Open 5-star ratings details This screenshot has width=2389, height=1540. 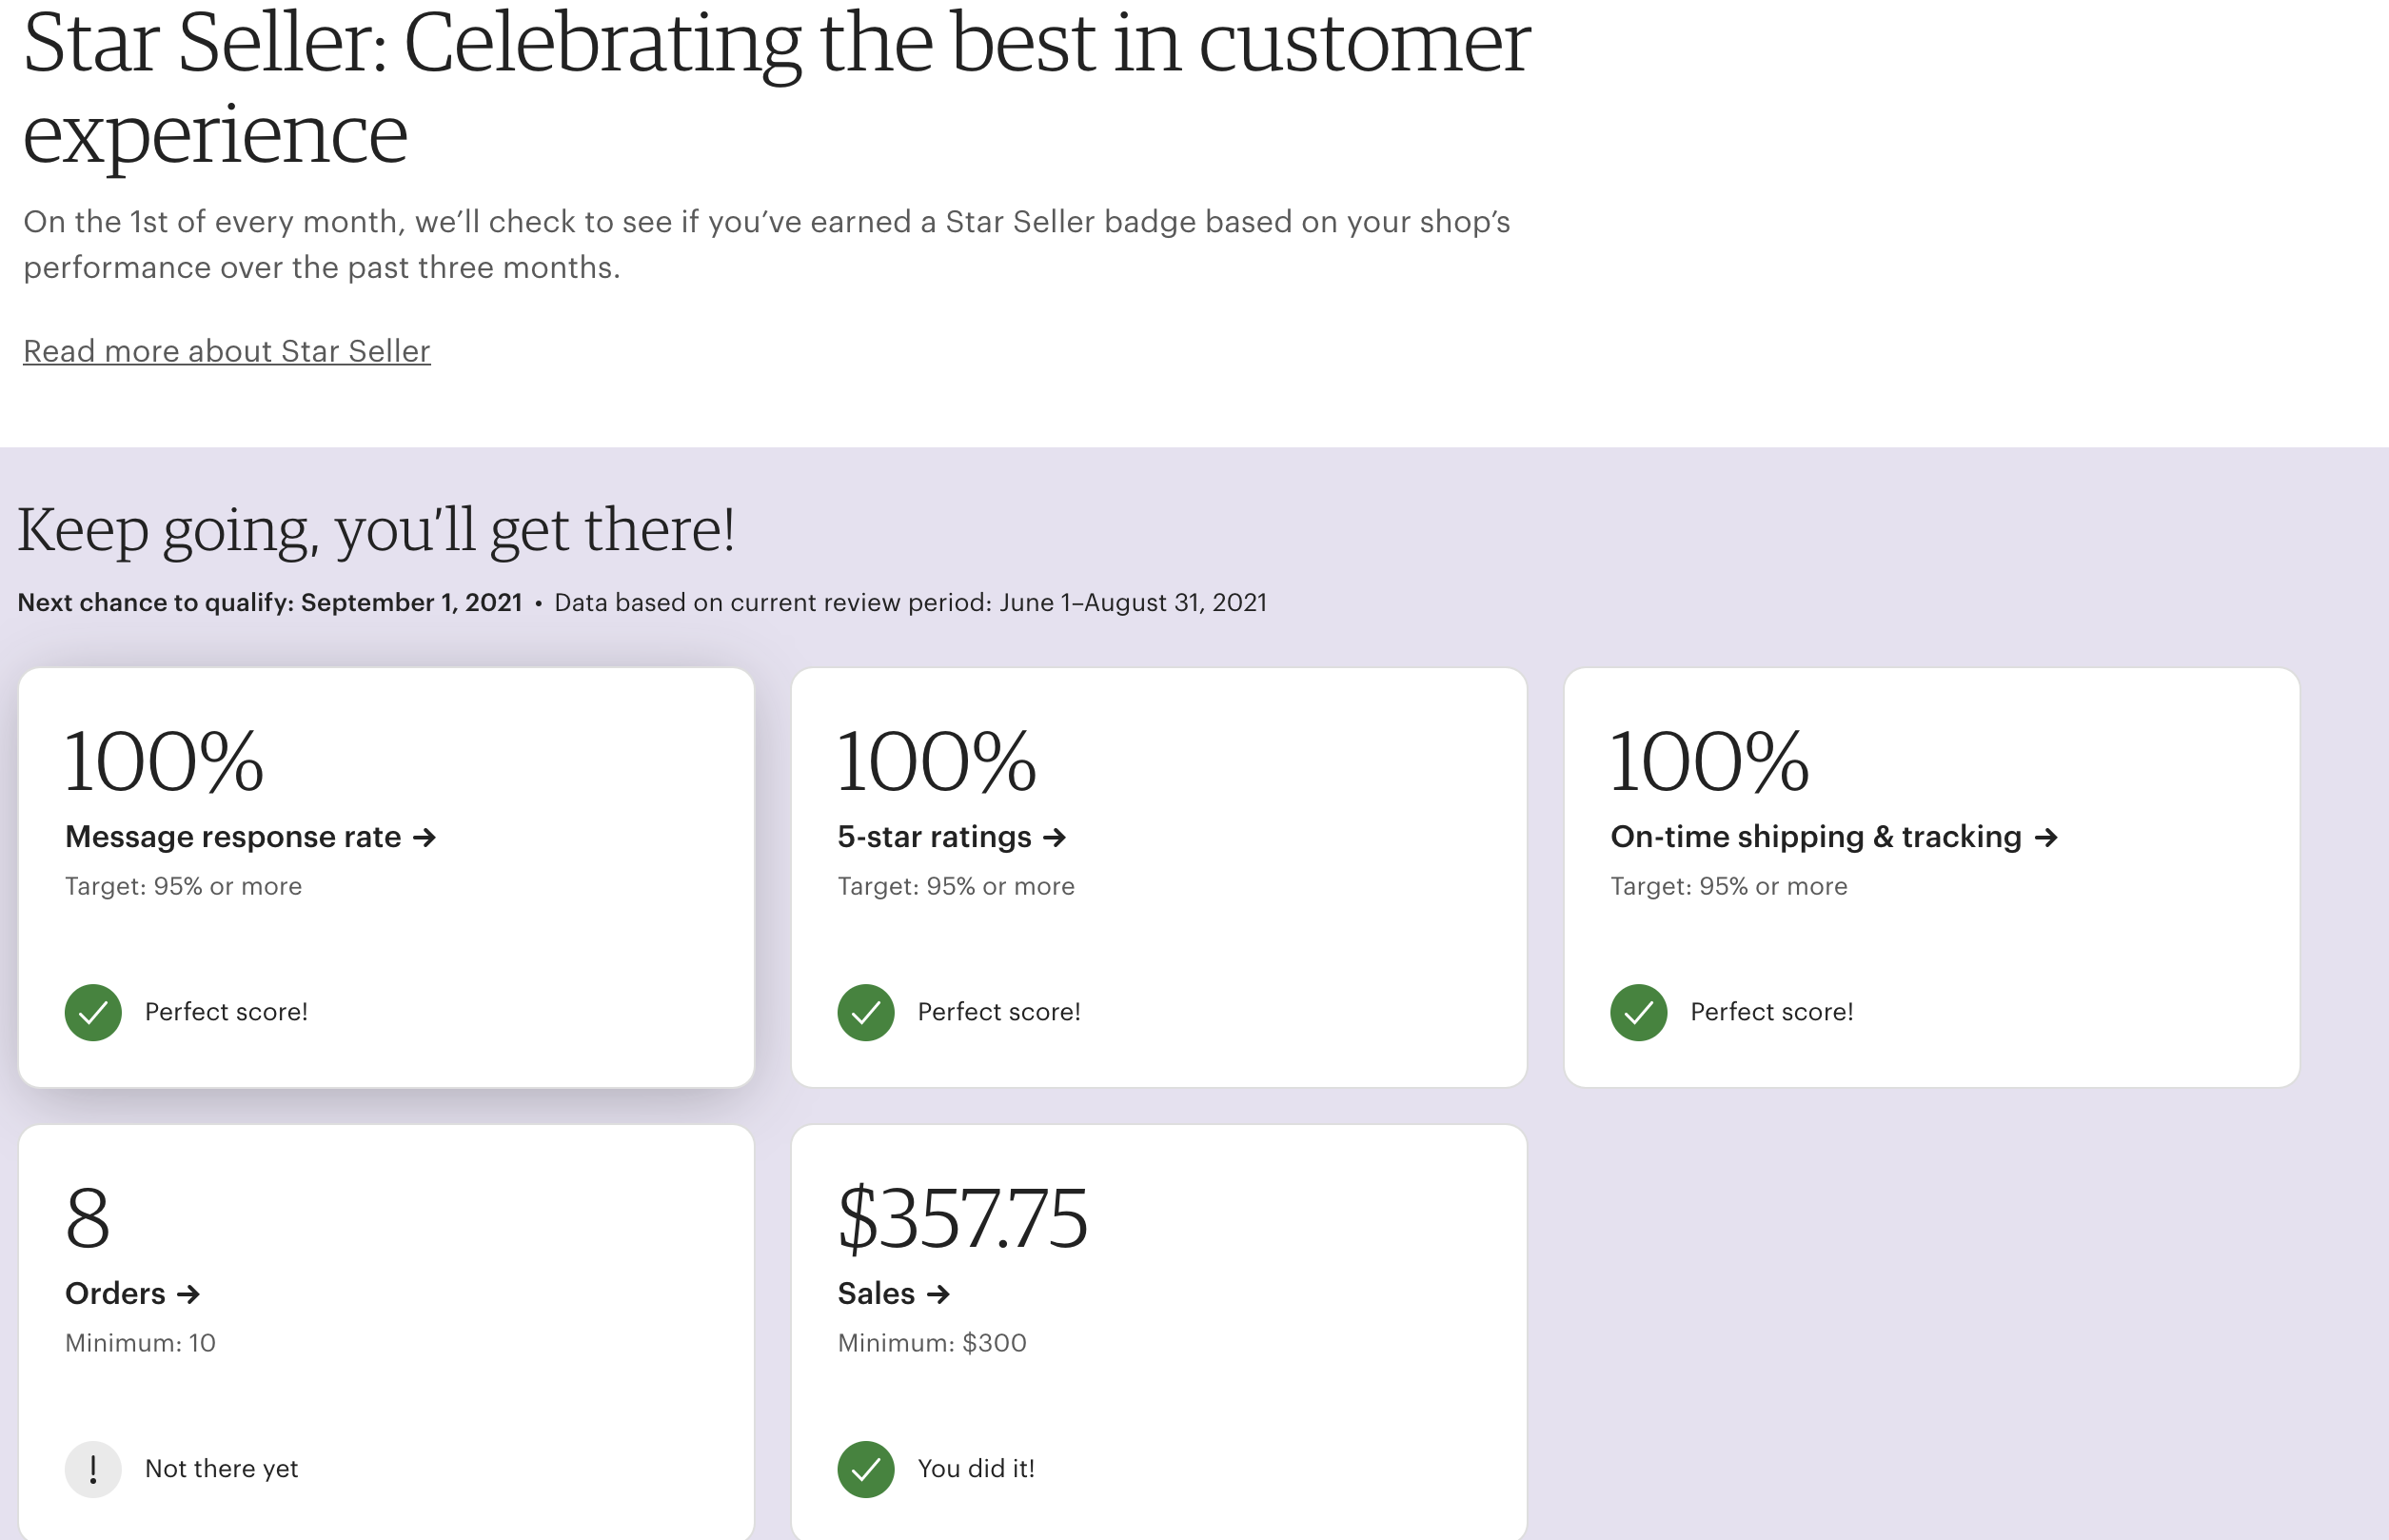pos(934,837)
